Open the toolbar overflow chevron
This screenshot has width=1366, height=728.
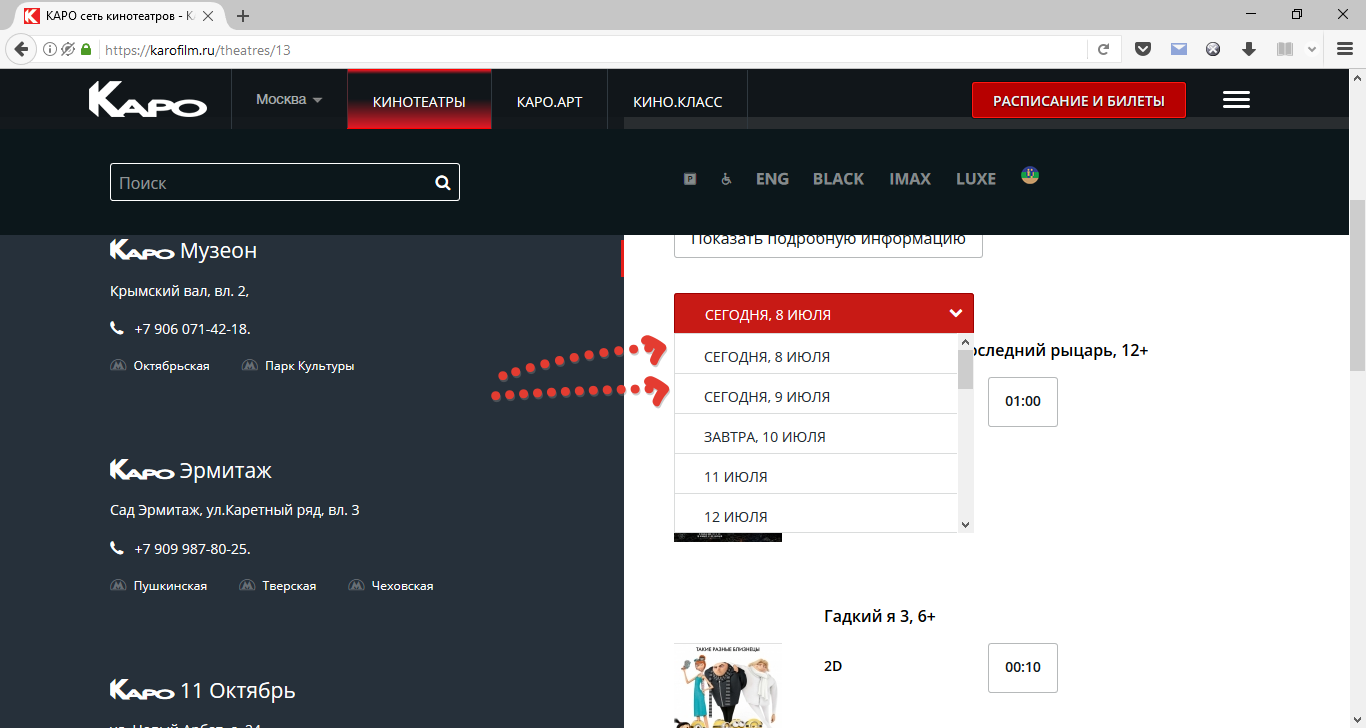[x=1312, y=49]
